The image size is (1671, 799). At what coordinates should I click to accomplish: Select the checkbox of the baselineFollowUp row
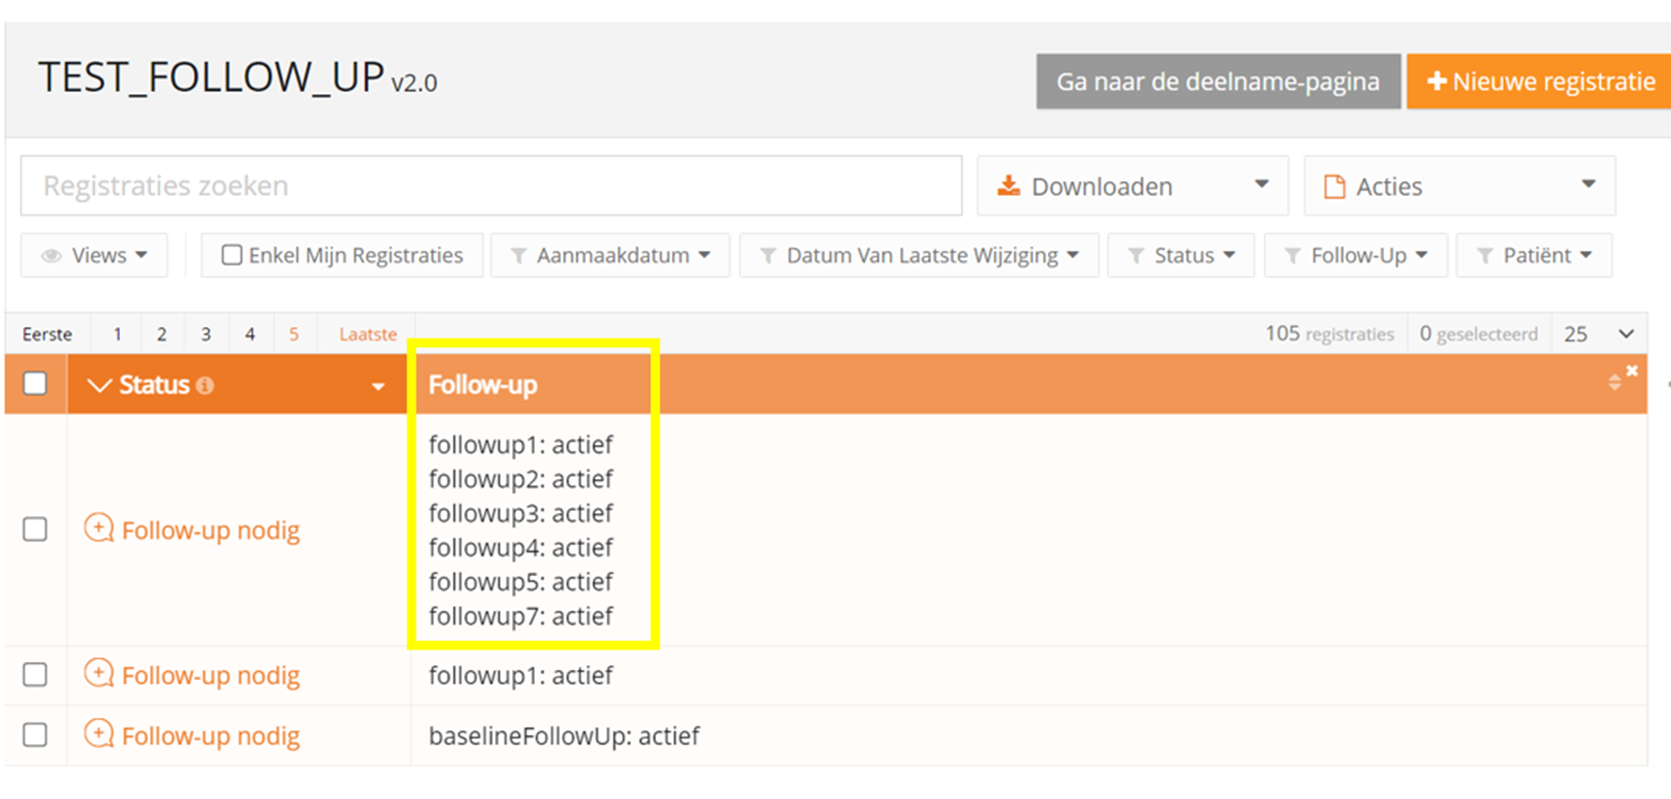(x=35, y=735)
